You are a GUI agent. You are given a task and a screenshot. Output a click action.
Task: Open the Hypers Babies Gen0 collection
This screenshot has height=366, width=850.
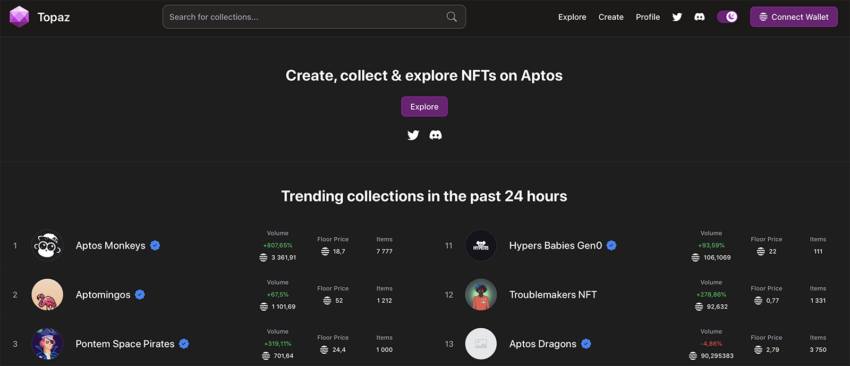tap(556, 246)
